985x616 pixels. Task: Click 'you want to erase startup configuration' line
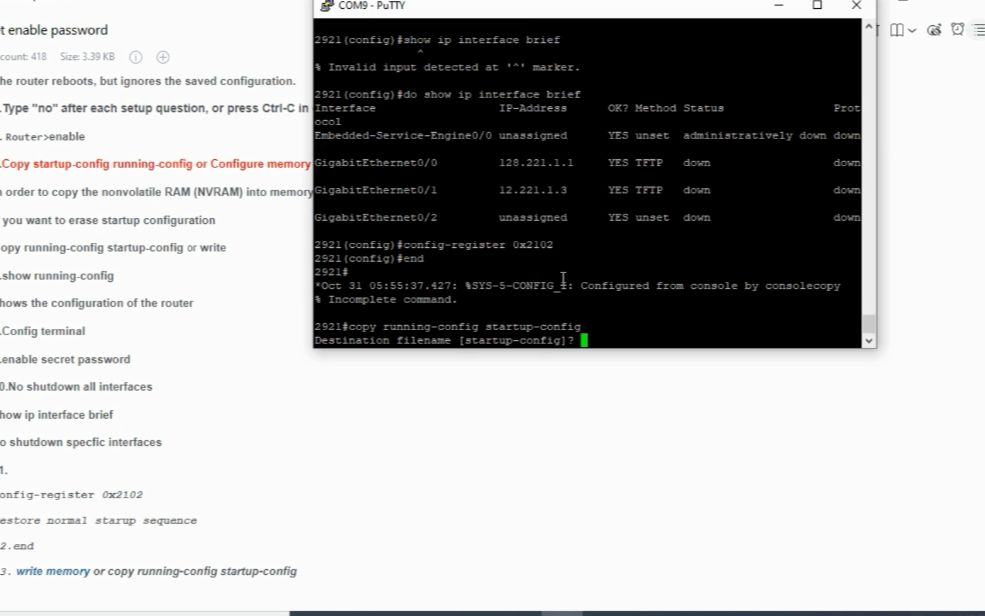[x=109, y=220]
